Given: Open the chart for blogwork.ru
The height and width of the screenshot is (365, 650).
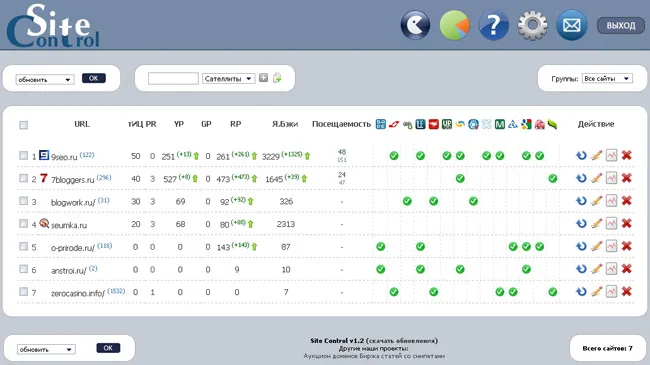Looking at the screenshot, I should tap(611, 201).
